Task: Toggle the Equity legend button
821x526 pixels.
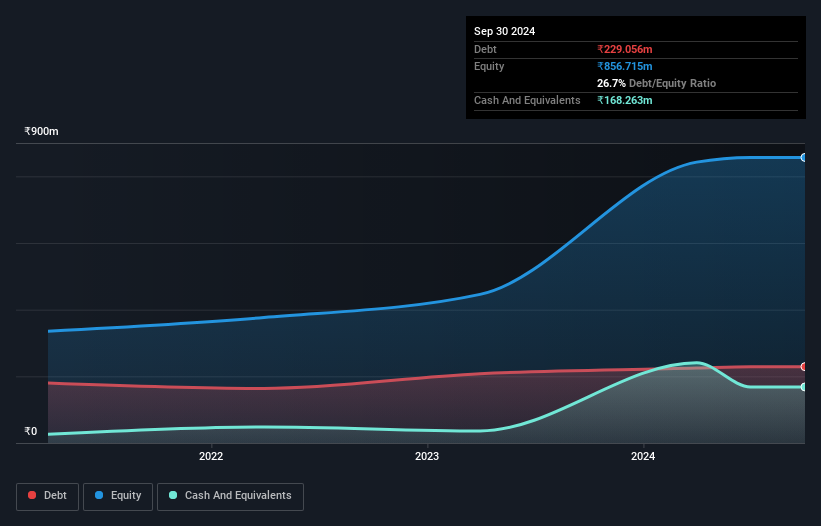Action: pyautogui.click(x=118, y=496)
